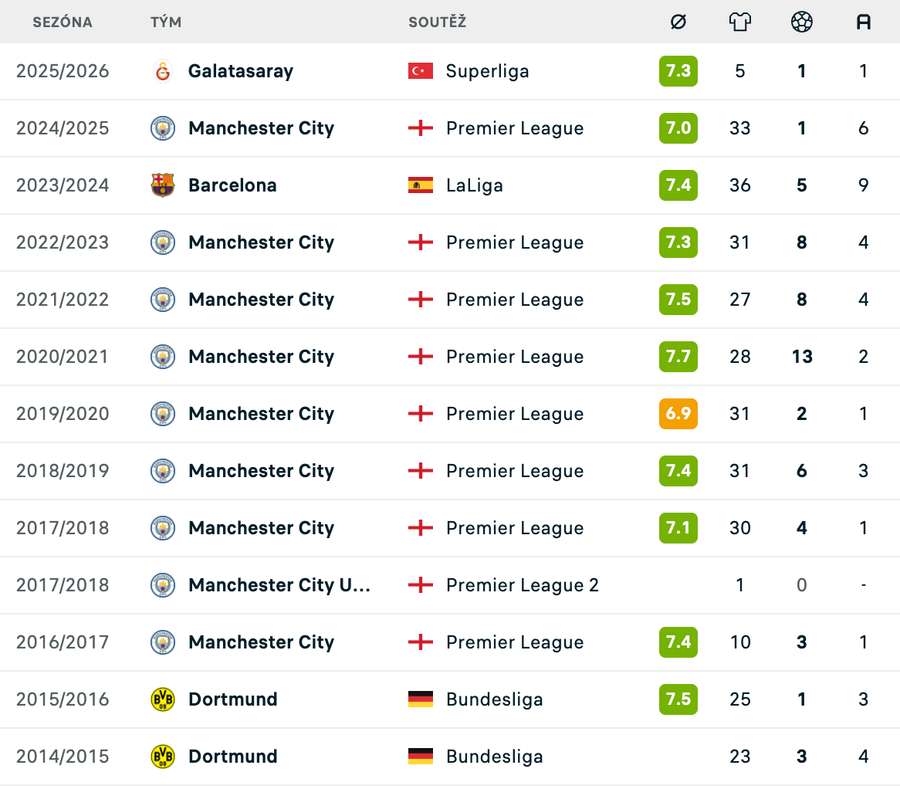Click the orange 6.9 rating badge
The height and width of the screenshot is (786, 900).
coord(678,414)
